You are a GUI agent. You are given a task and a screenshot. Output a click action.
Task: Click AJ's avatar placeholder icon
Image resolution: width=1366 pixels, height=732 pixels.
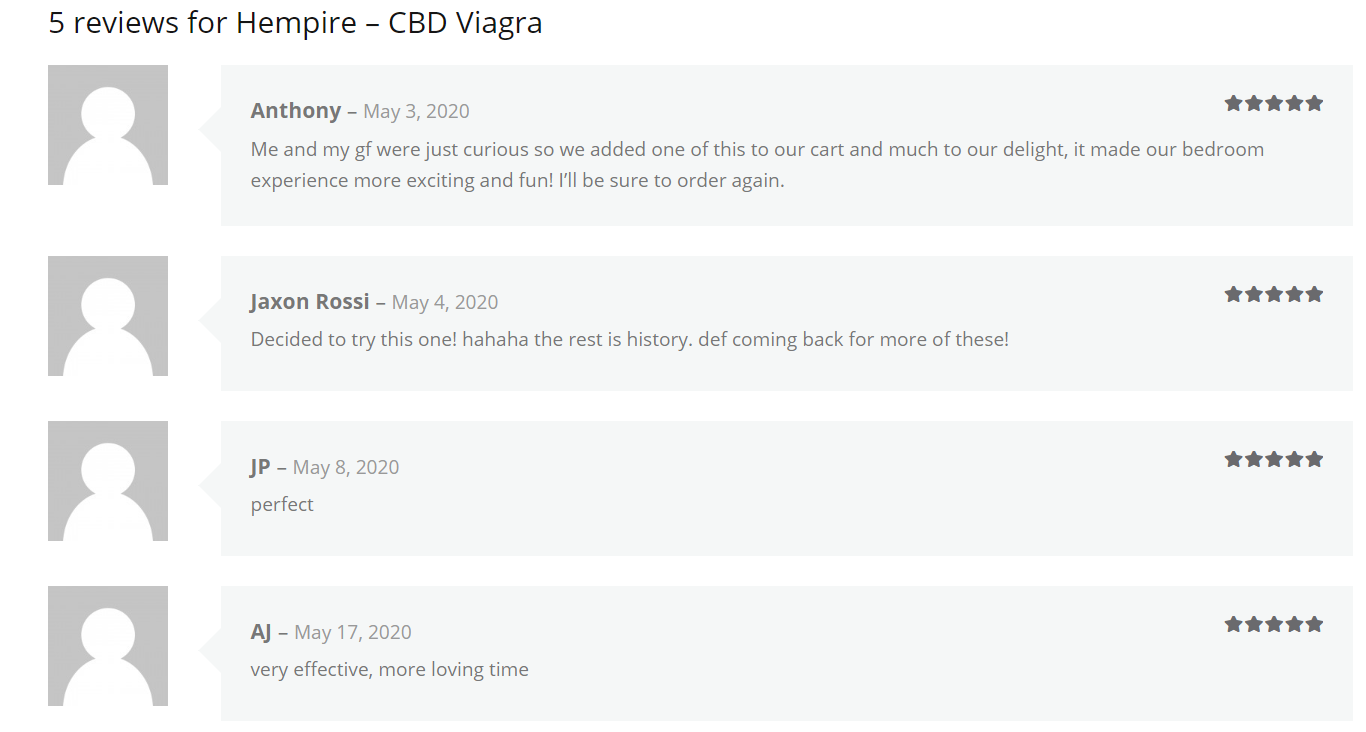pos(108,646)
